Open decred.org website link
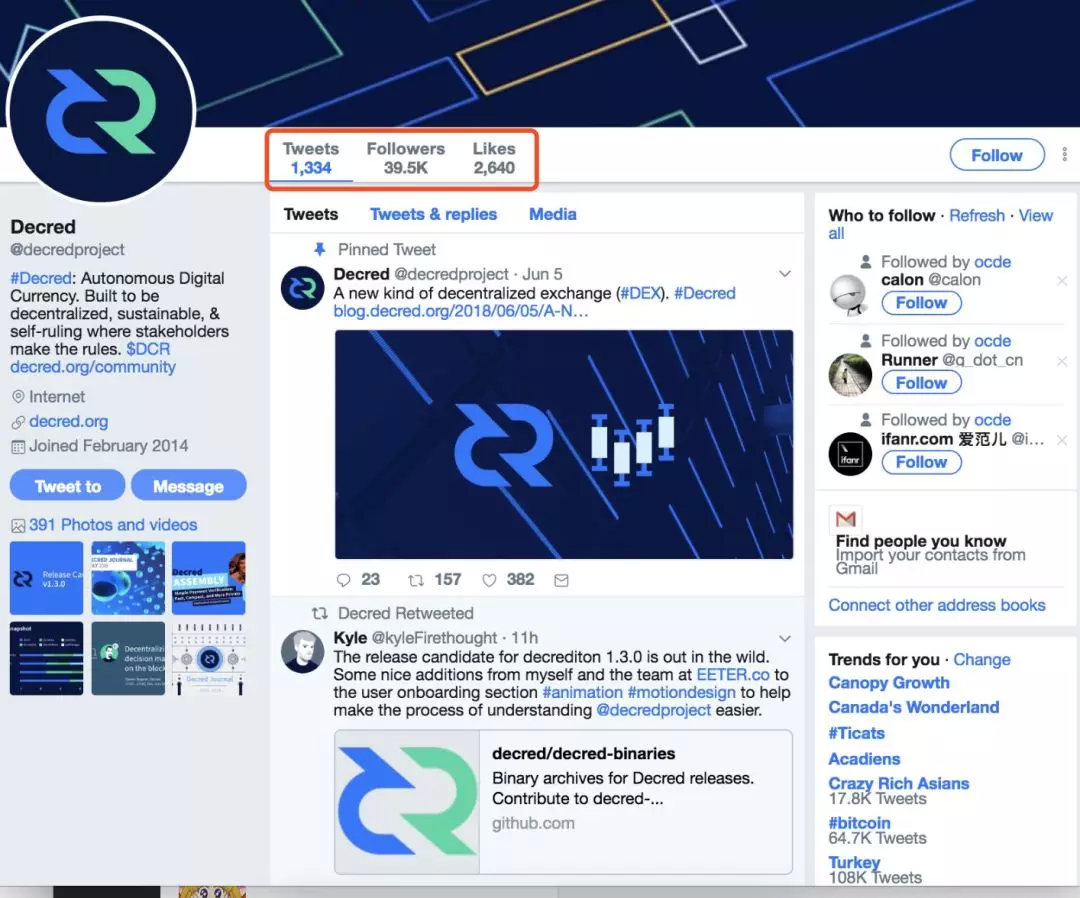The height and width of the screenshot is (898, 1080). point(68,421)
